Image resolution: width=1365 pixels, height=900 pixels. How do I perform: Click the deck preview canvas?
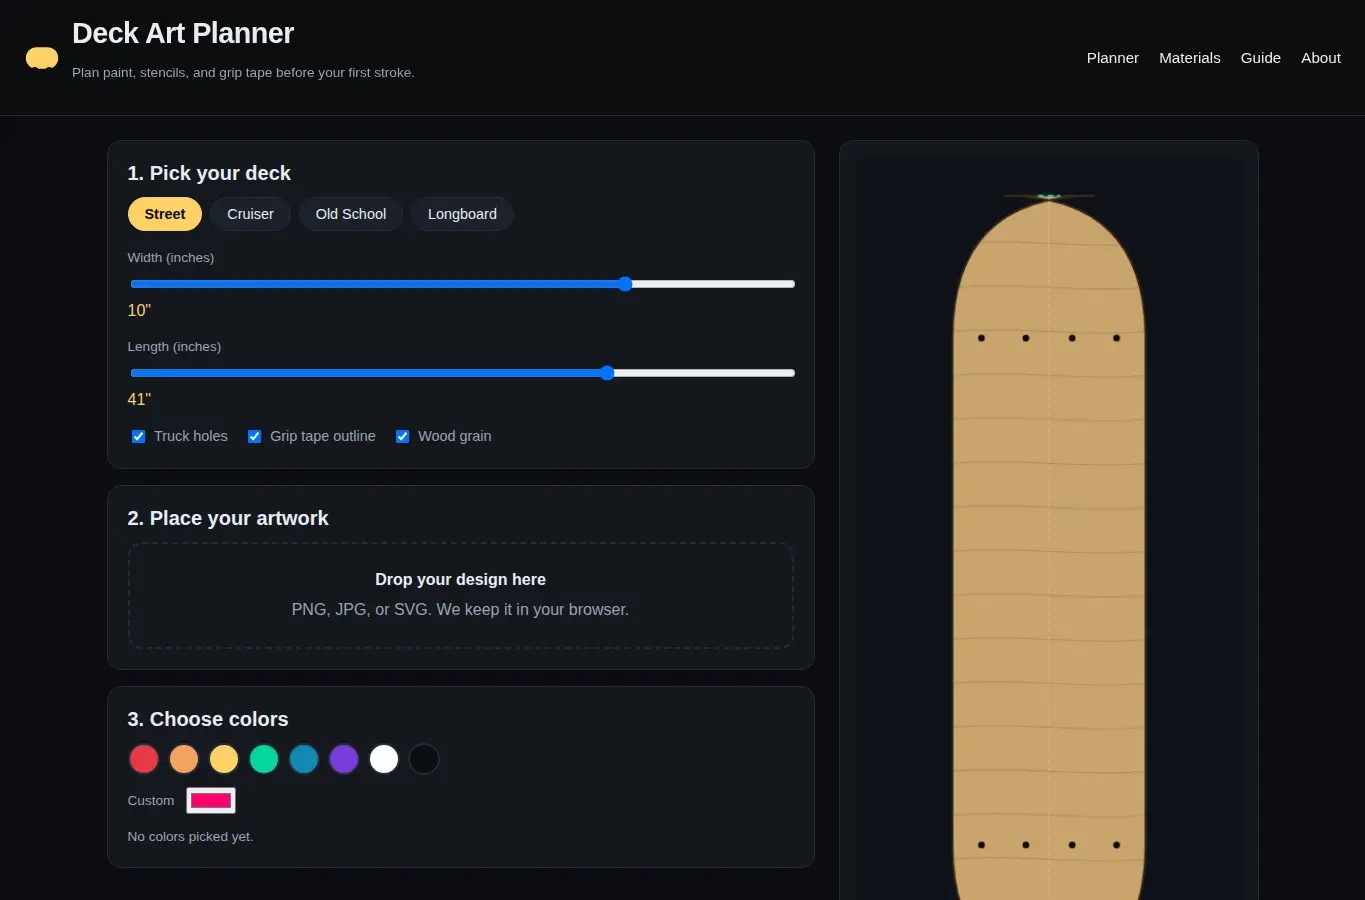(1049, 530)
